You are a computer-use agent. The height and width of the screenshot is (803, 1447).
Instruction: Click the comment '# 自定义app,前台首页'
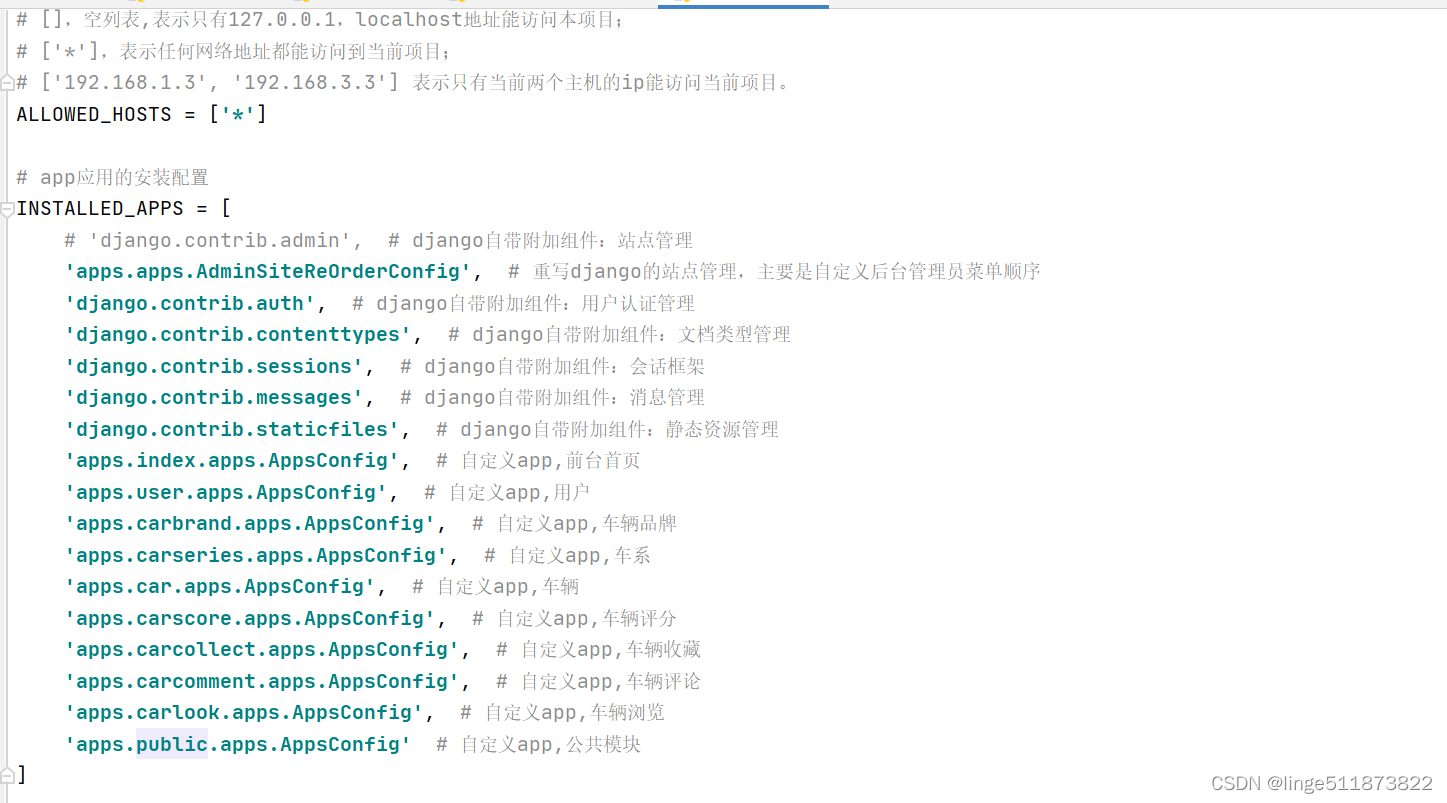tap(538, 461)
